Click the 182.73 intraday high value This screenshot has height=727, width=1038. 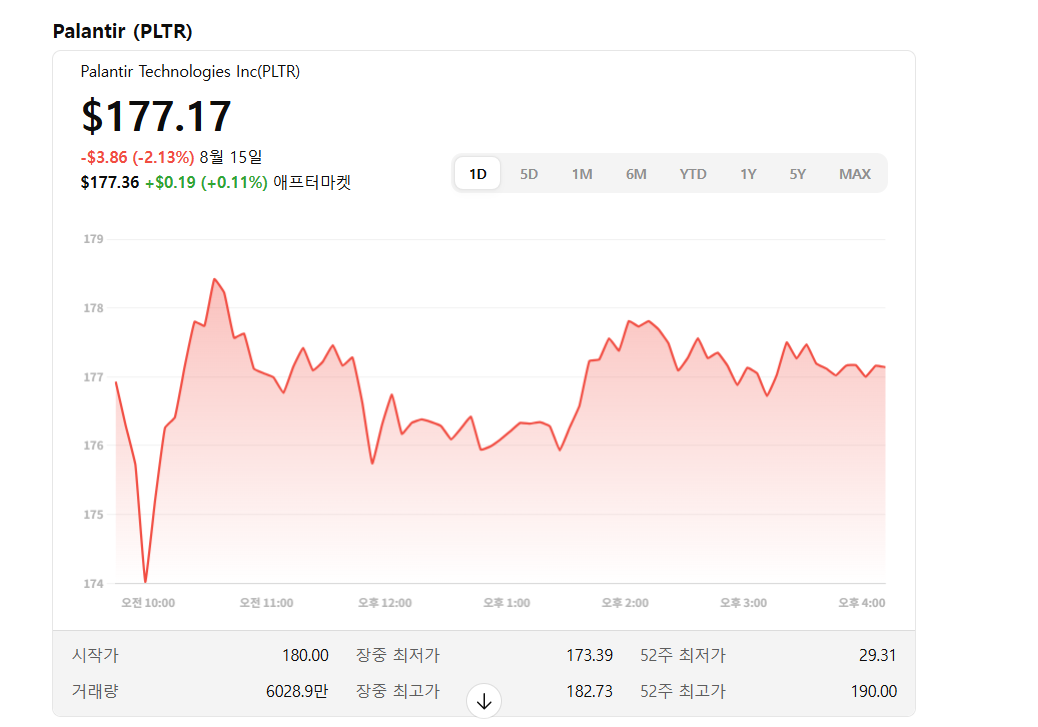589,691
